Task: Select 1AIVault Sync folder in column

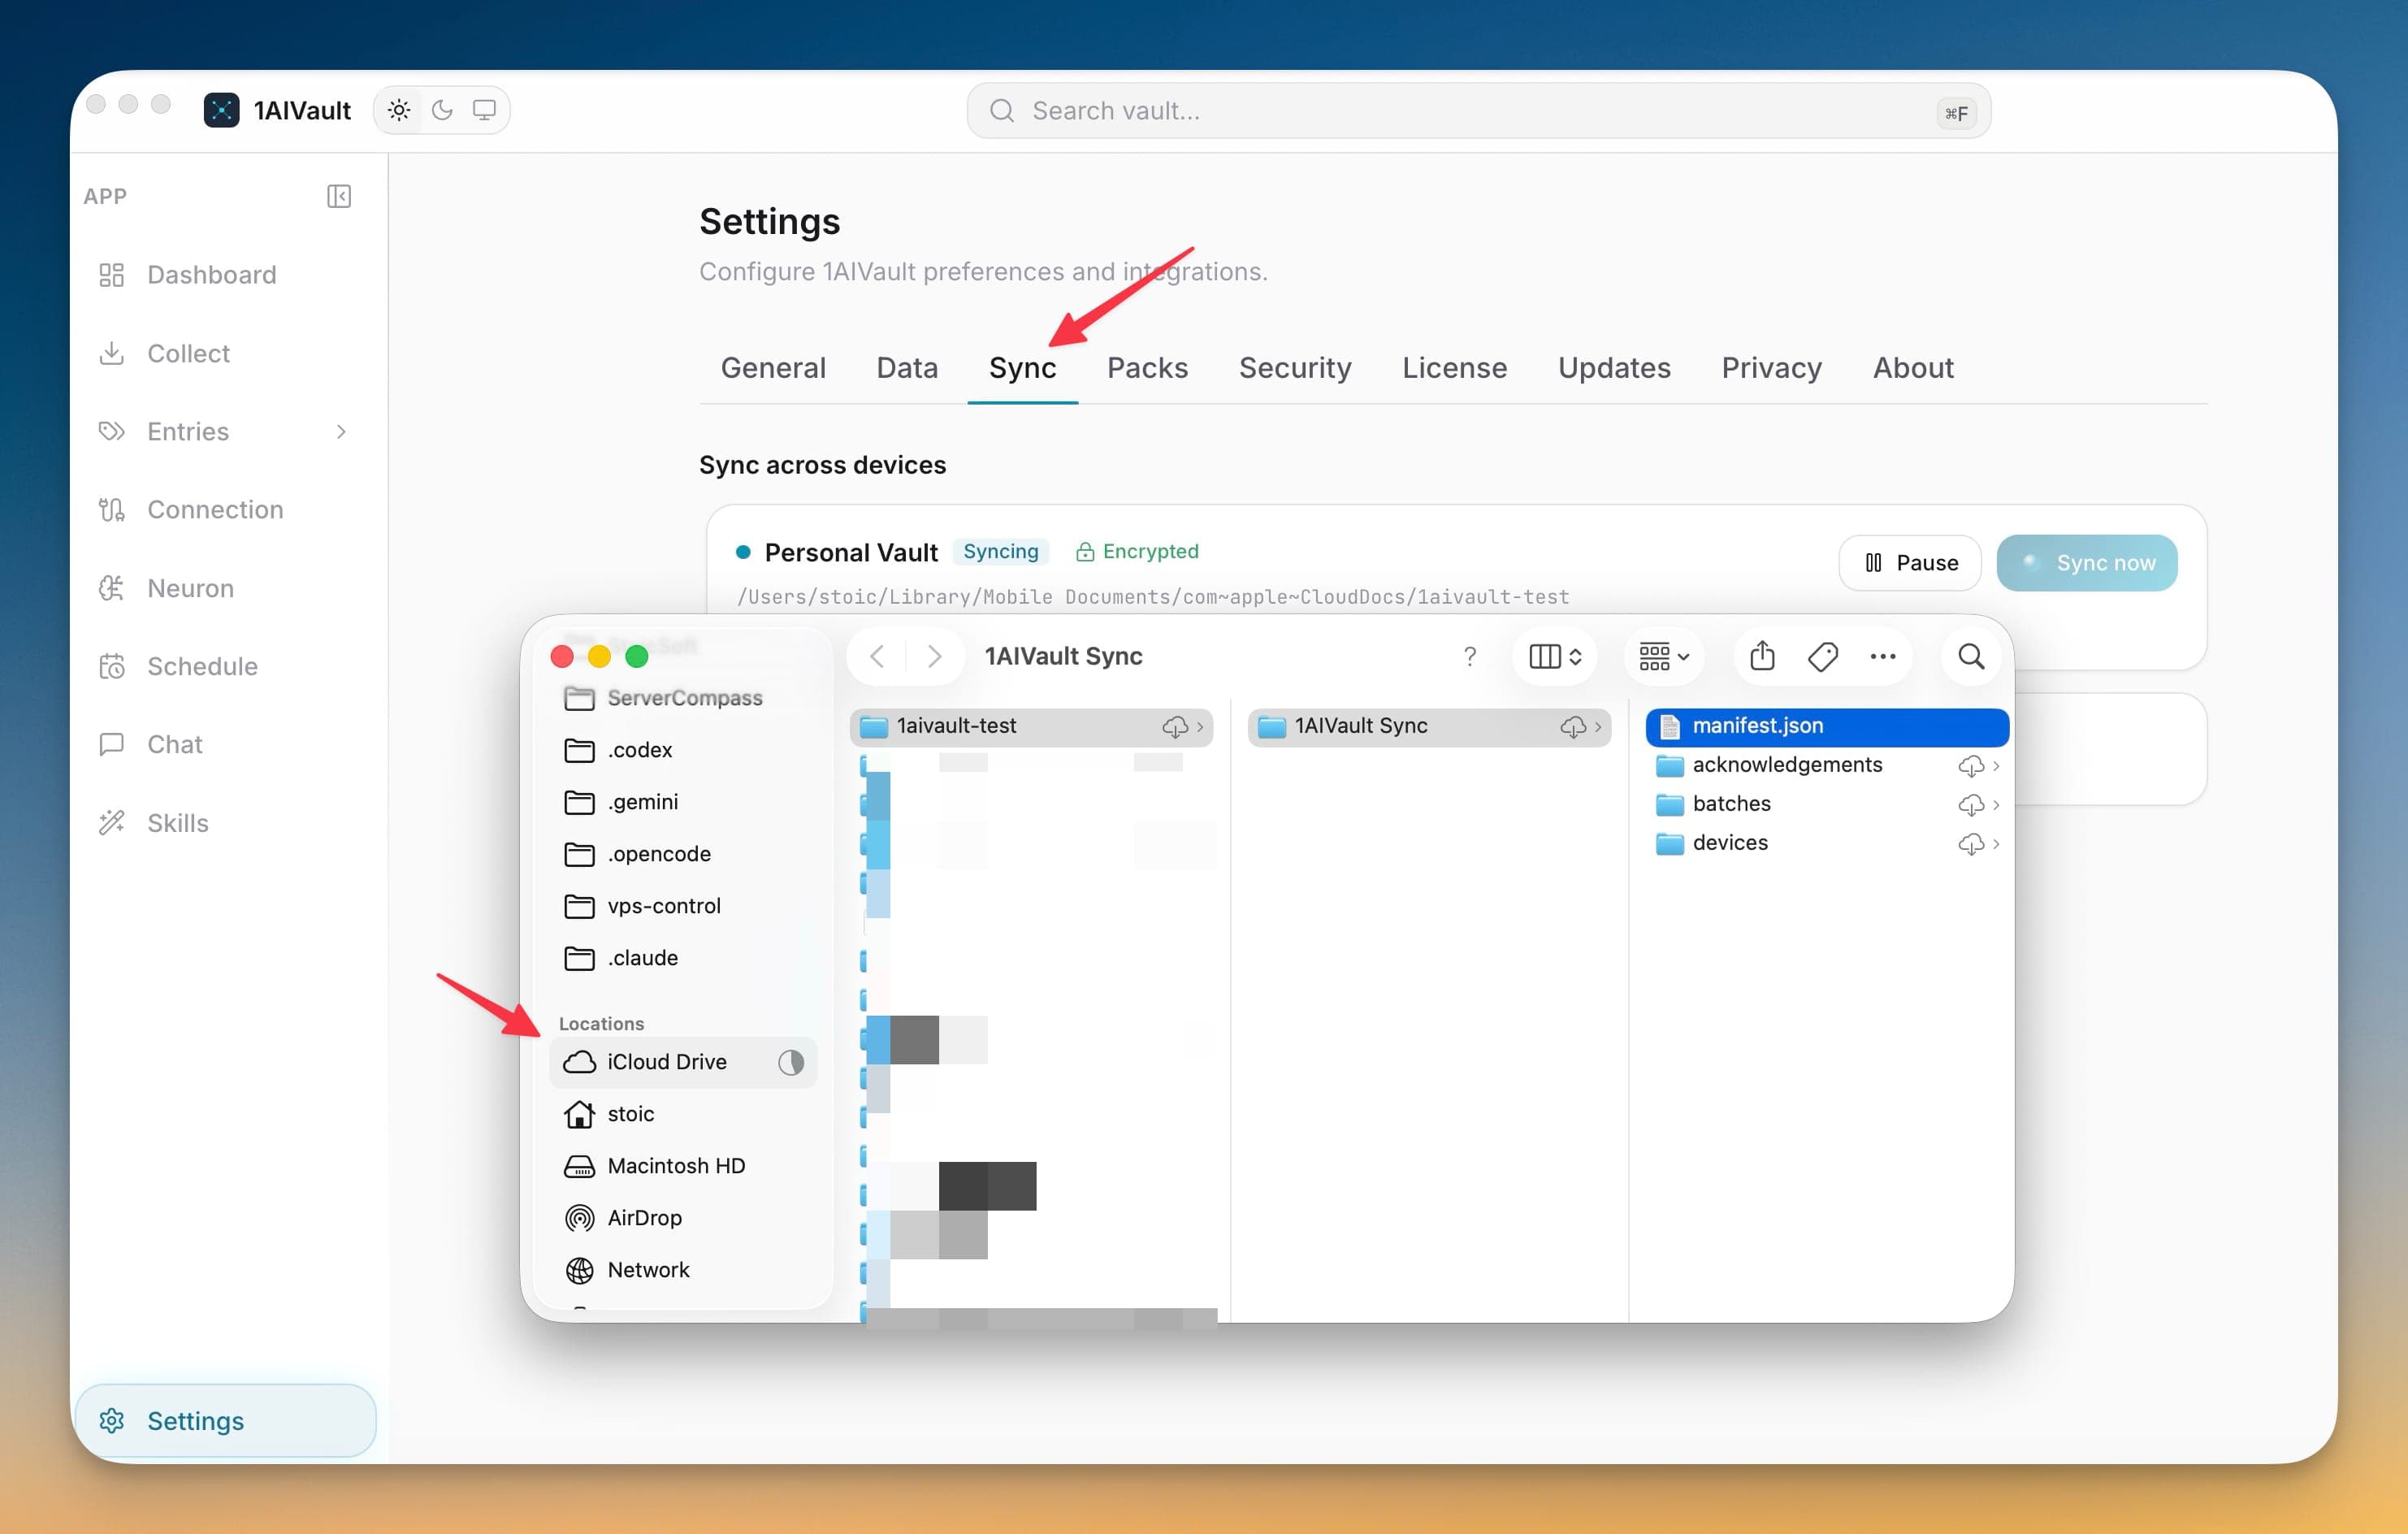Action: coord(1429,727)
